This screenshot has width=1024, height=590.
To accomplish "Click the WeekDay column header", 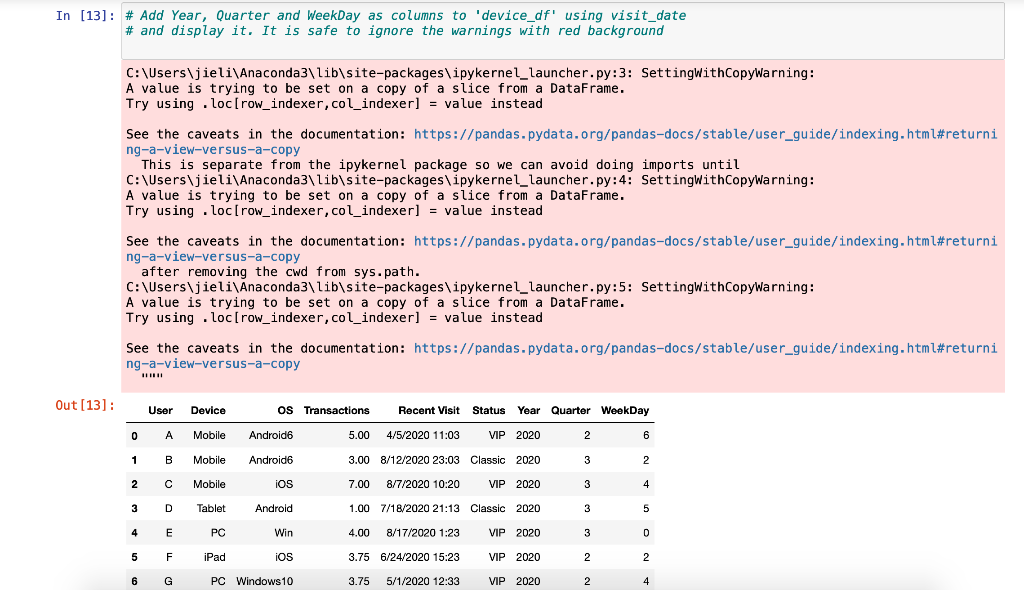I will pos(624,410).
